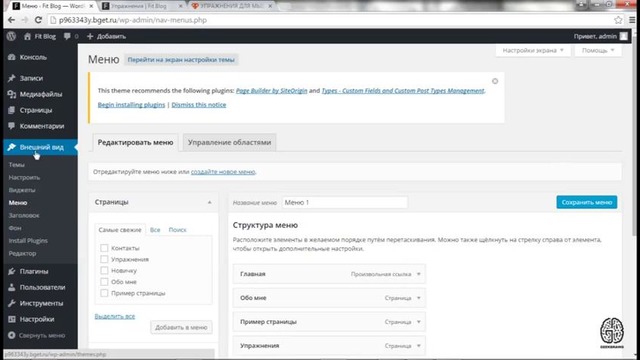The image size is (640, 360).
Task: Click the browser address bar
Action: (331, 20)
